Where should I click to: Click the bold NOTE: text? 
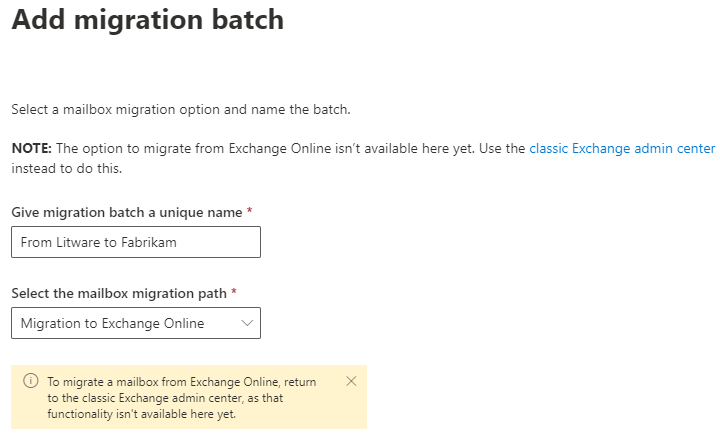[x=32, y=149]
